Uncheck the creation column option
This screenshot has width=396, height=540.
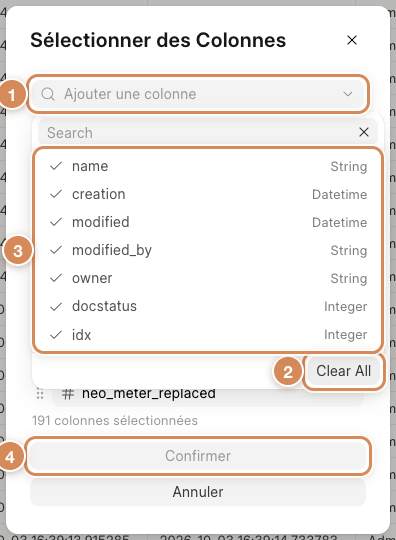pos(208,194)
